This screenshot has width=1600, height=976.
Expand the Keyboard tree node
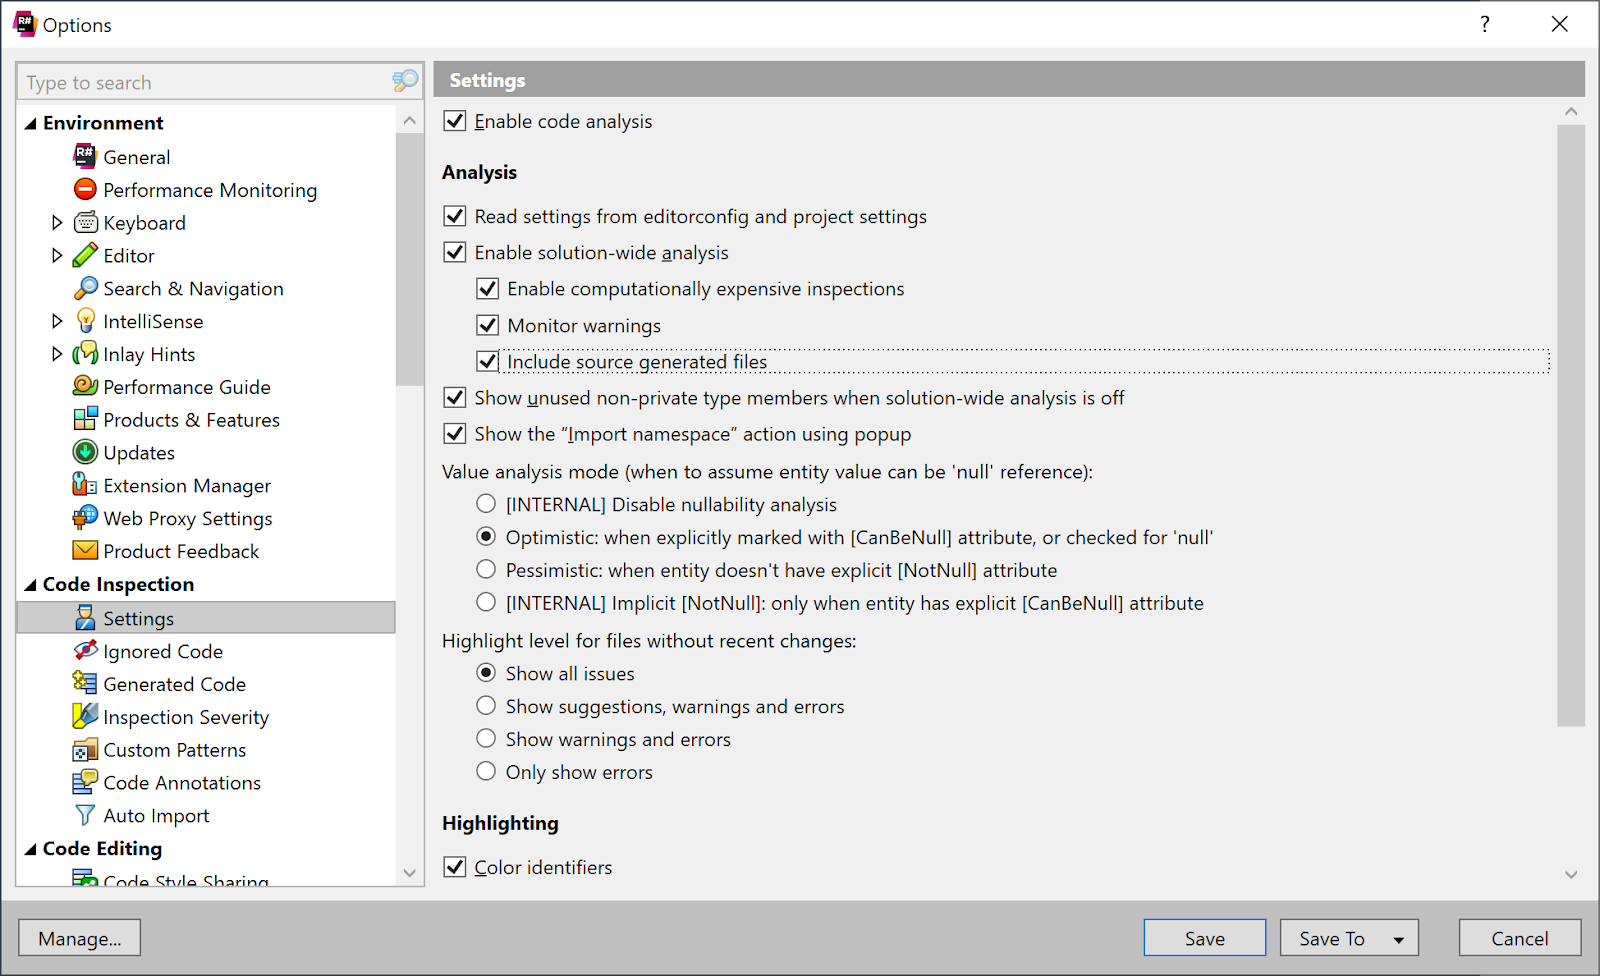57,222
